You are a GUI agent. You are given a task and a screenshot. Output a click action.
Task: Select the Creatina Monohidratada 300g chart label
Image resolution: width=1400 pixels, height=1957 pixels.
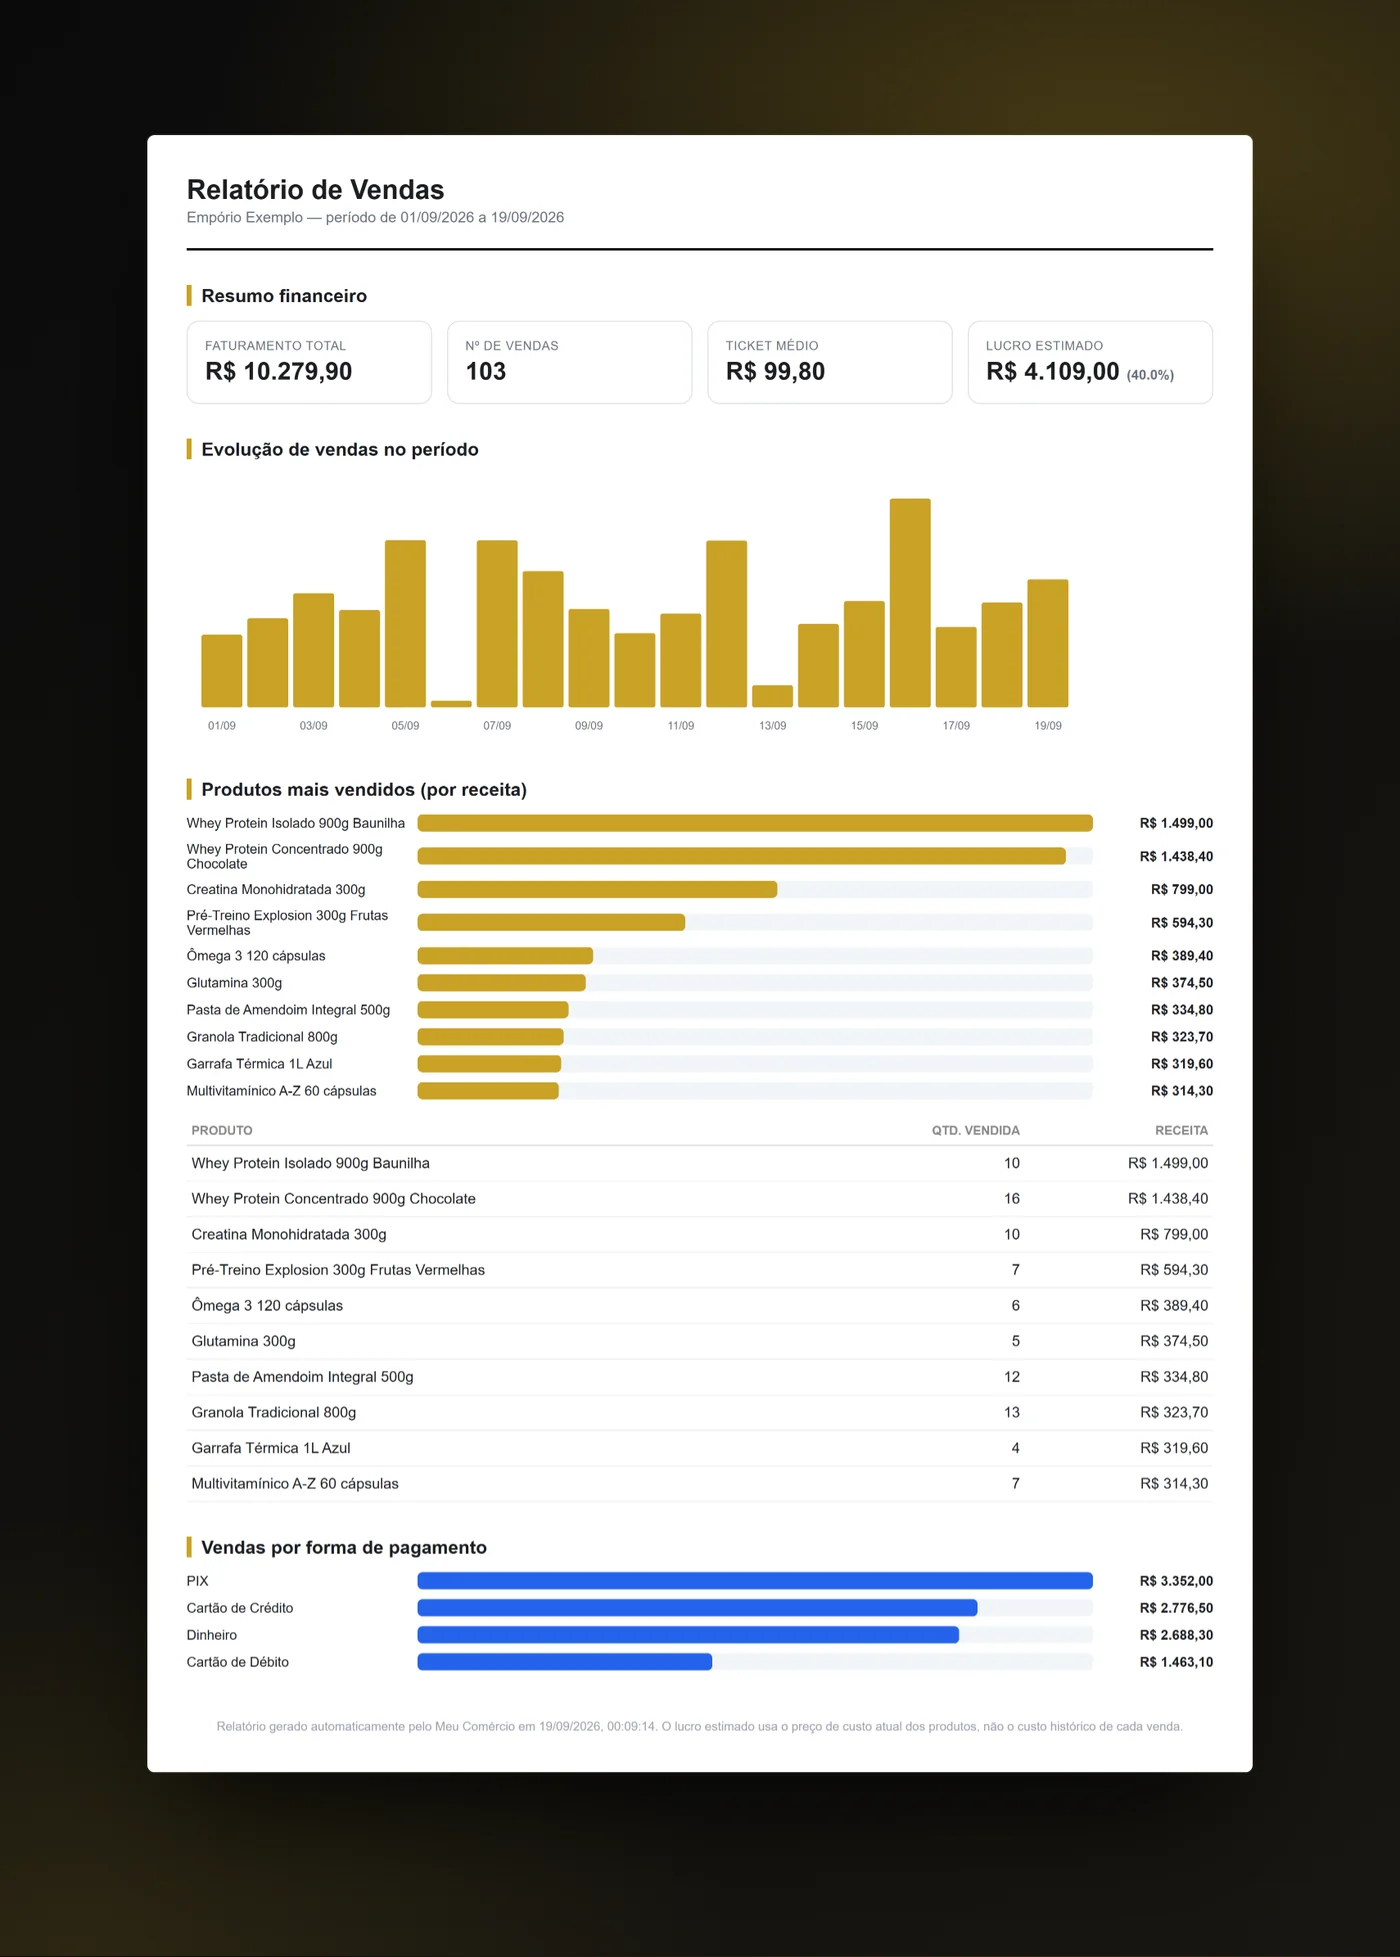pos(276,890)
